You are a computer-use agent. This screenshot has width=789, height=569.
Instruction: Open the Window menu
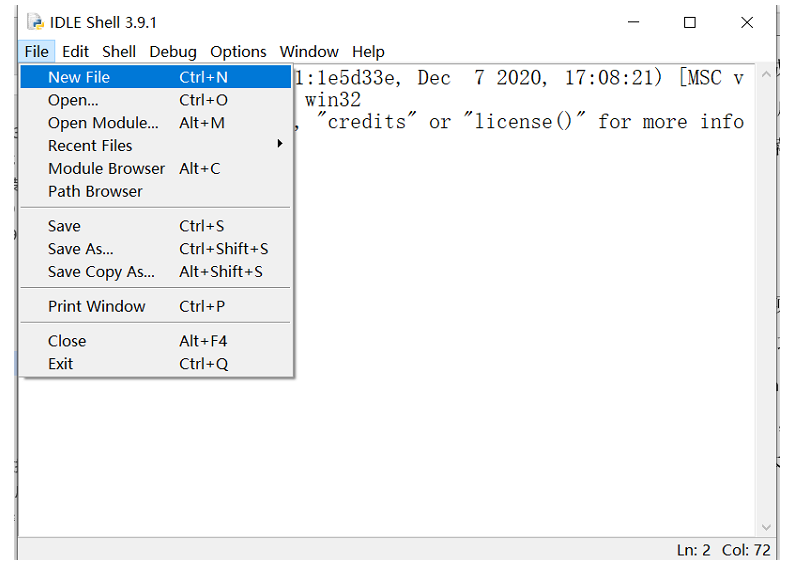tap(309, 52)
